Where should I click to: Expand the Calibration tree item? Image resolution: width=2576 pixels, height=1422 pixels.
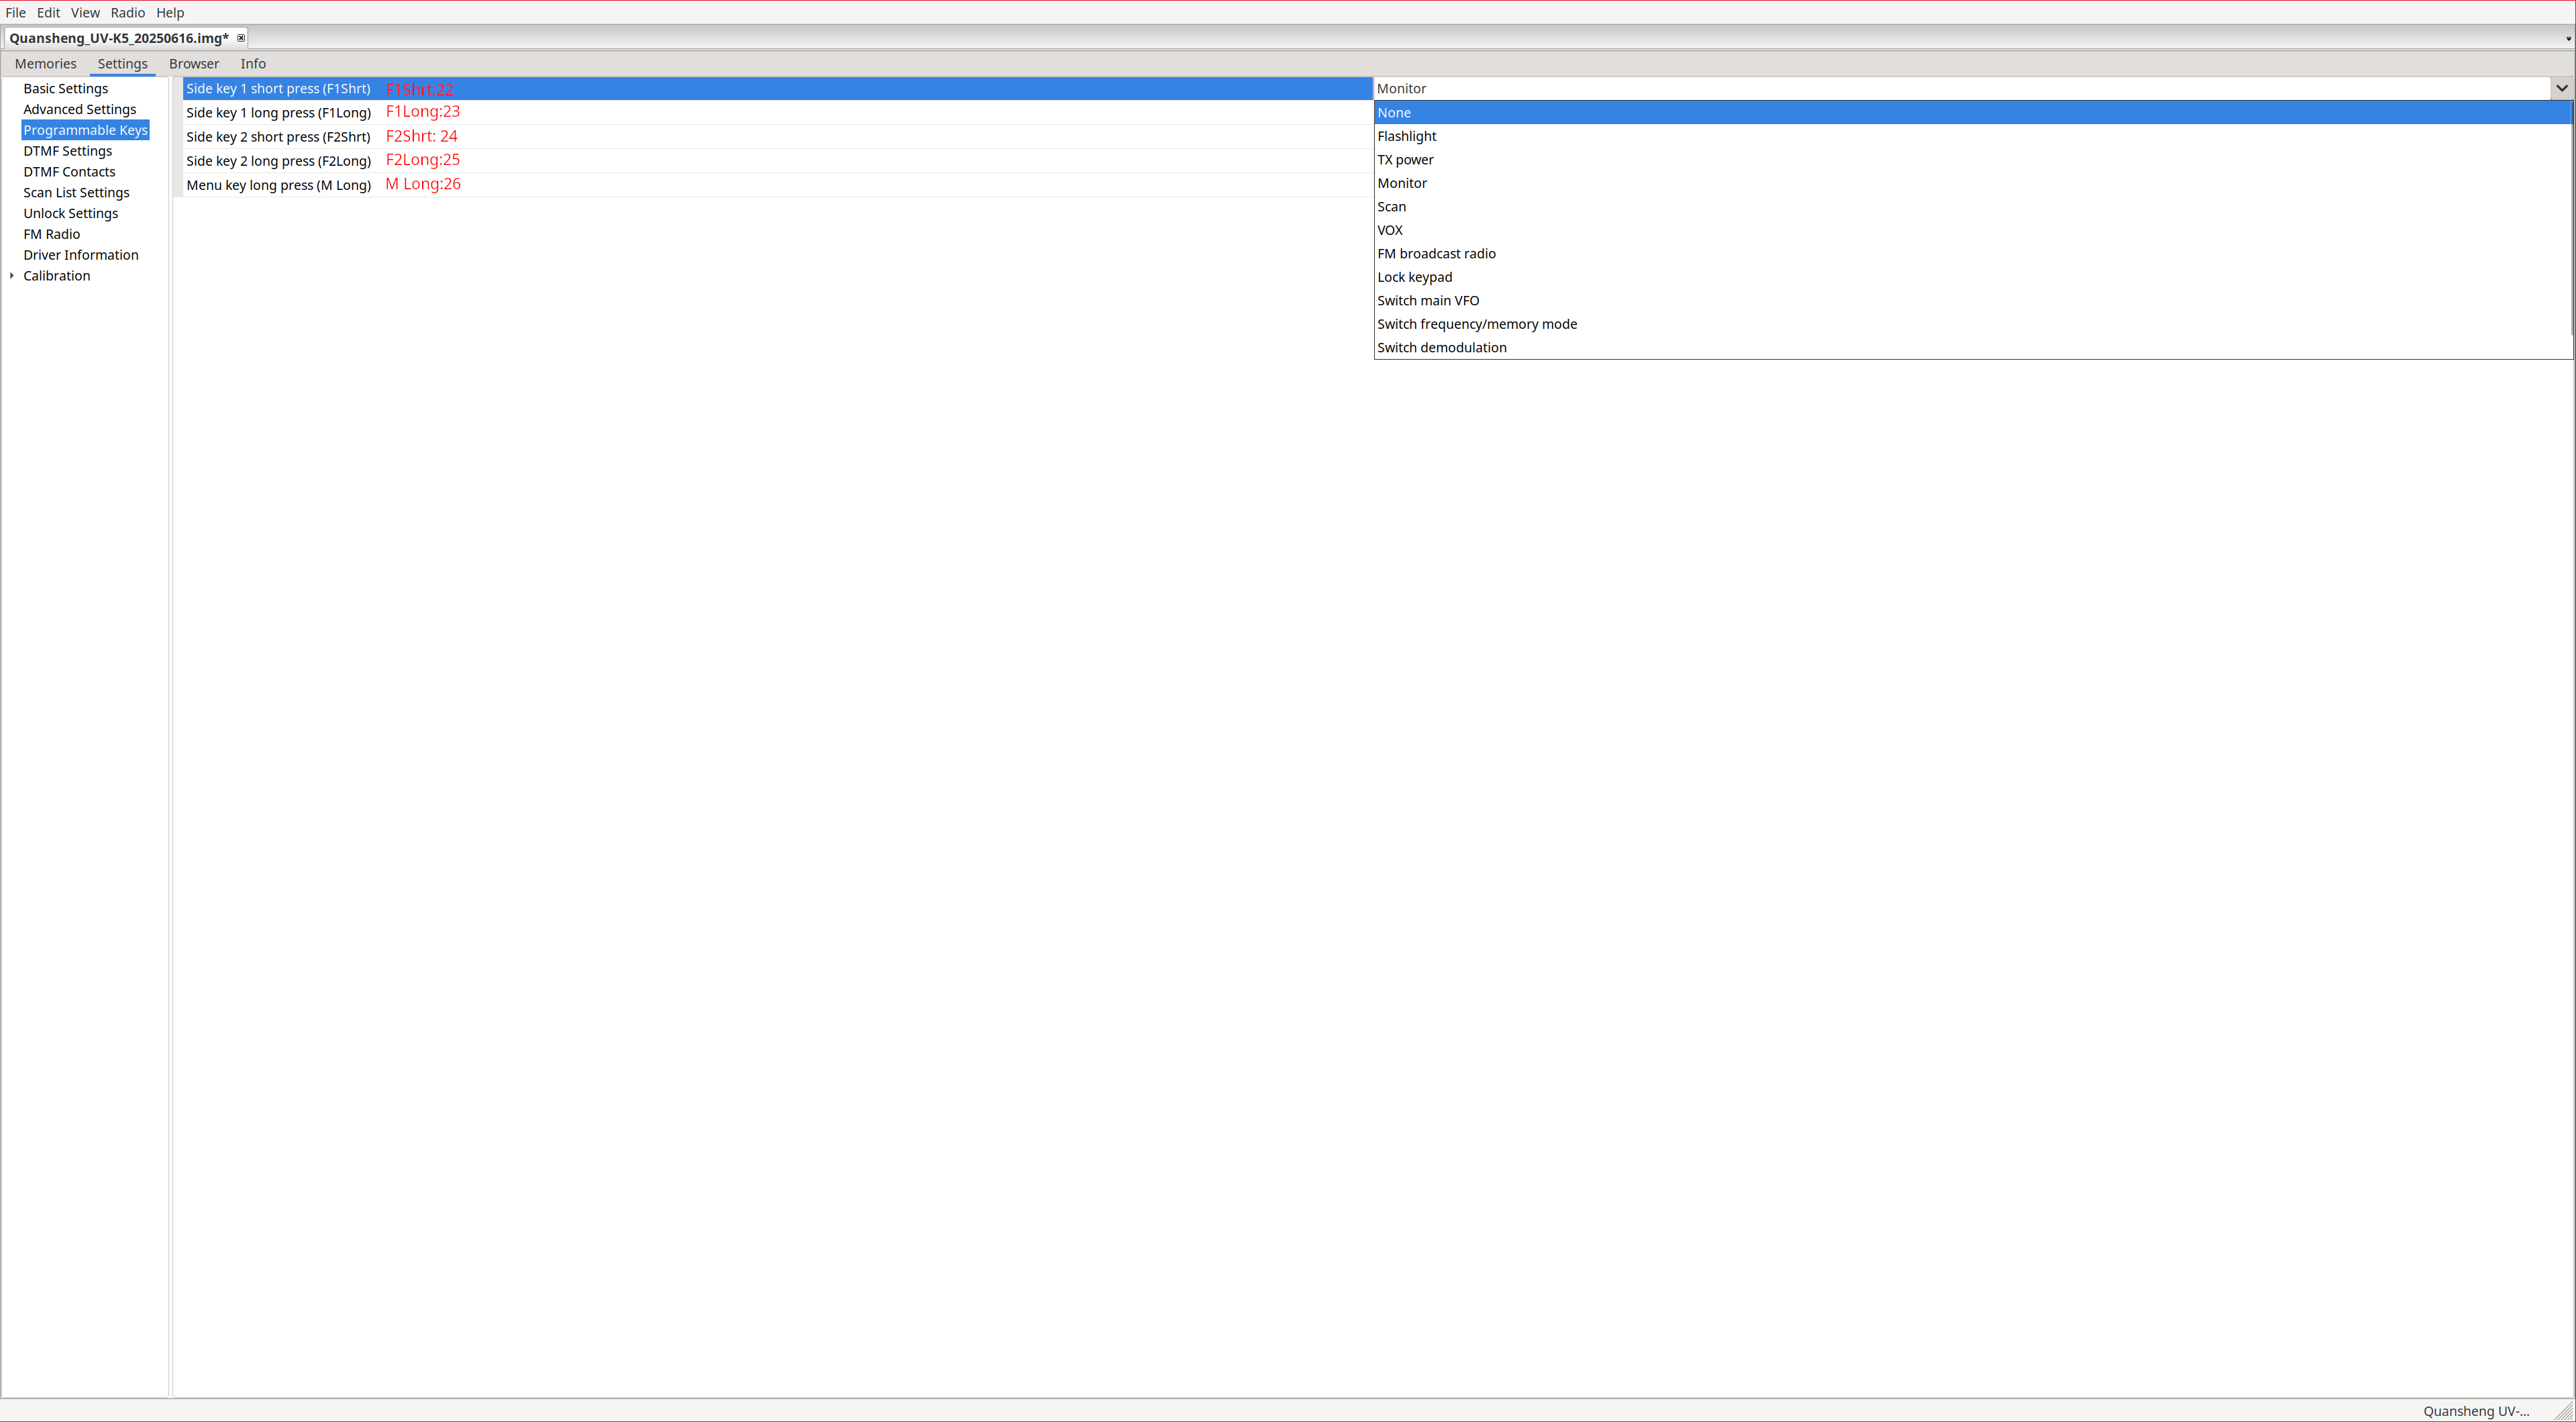[12, 276]
